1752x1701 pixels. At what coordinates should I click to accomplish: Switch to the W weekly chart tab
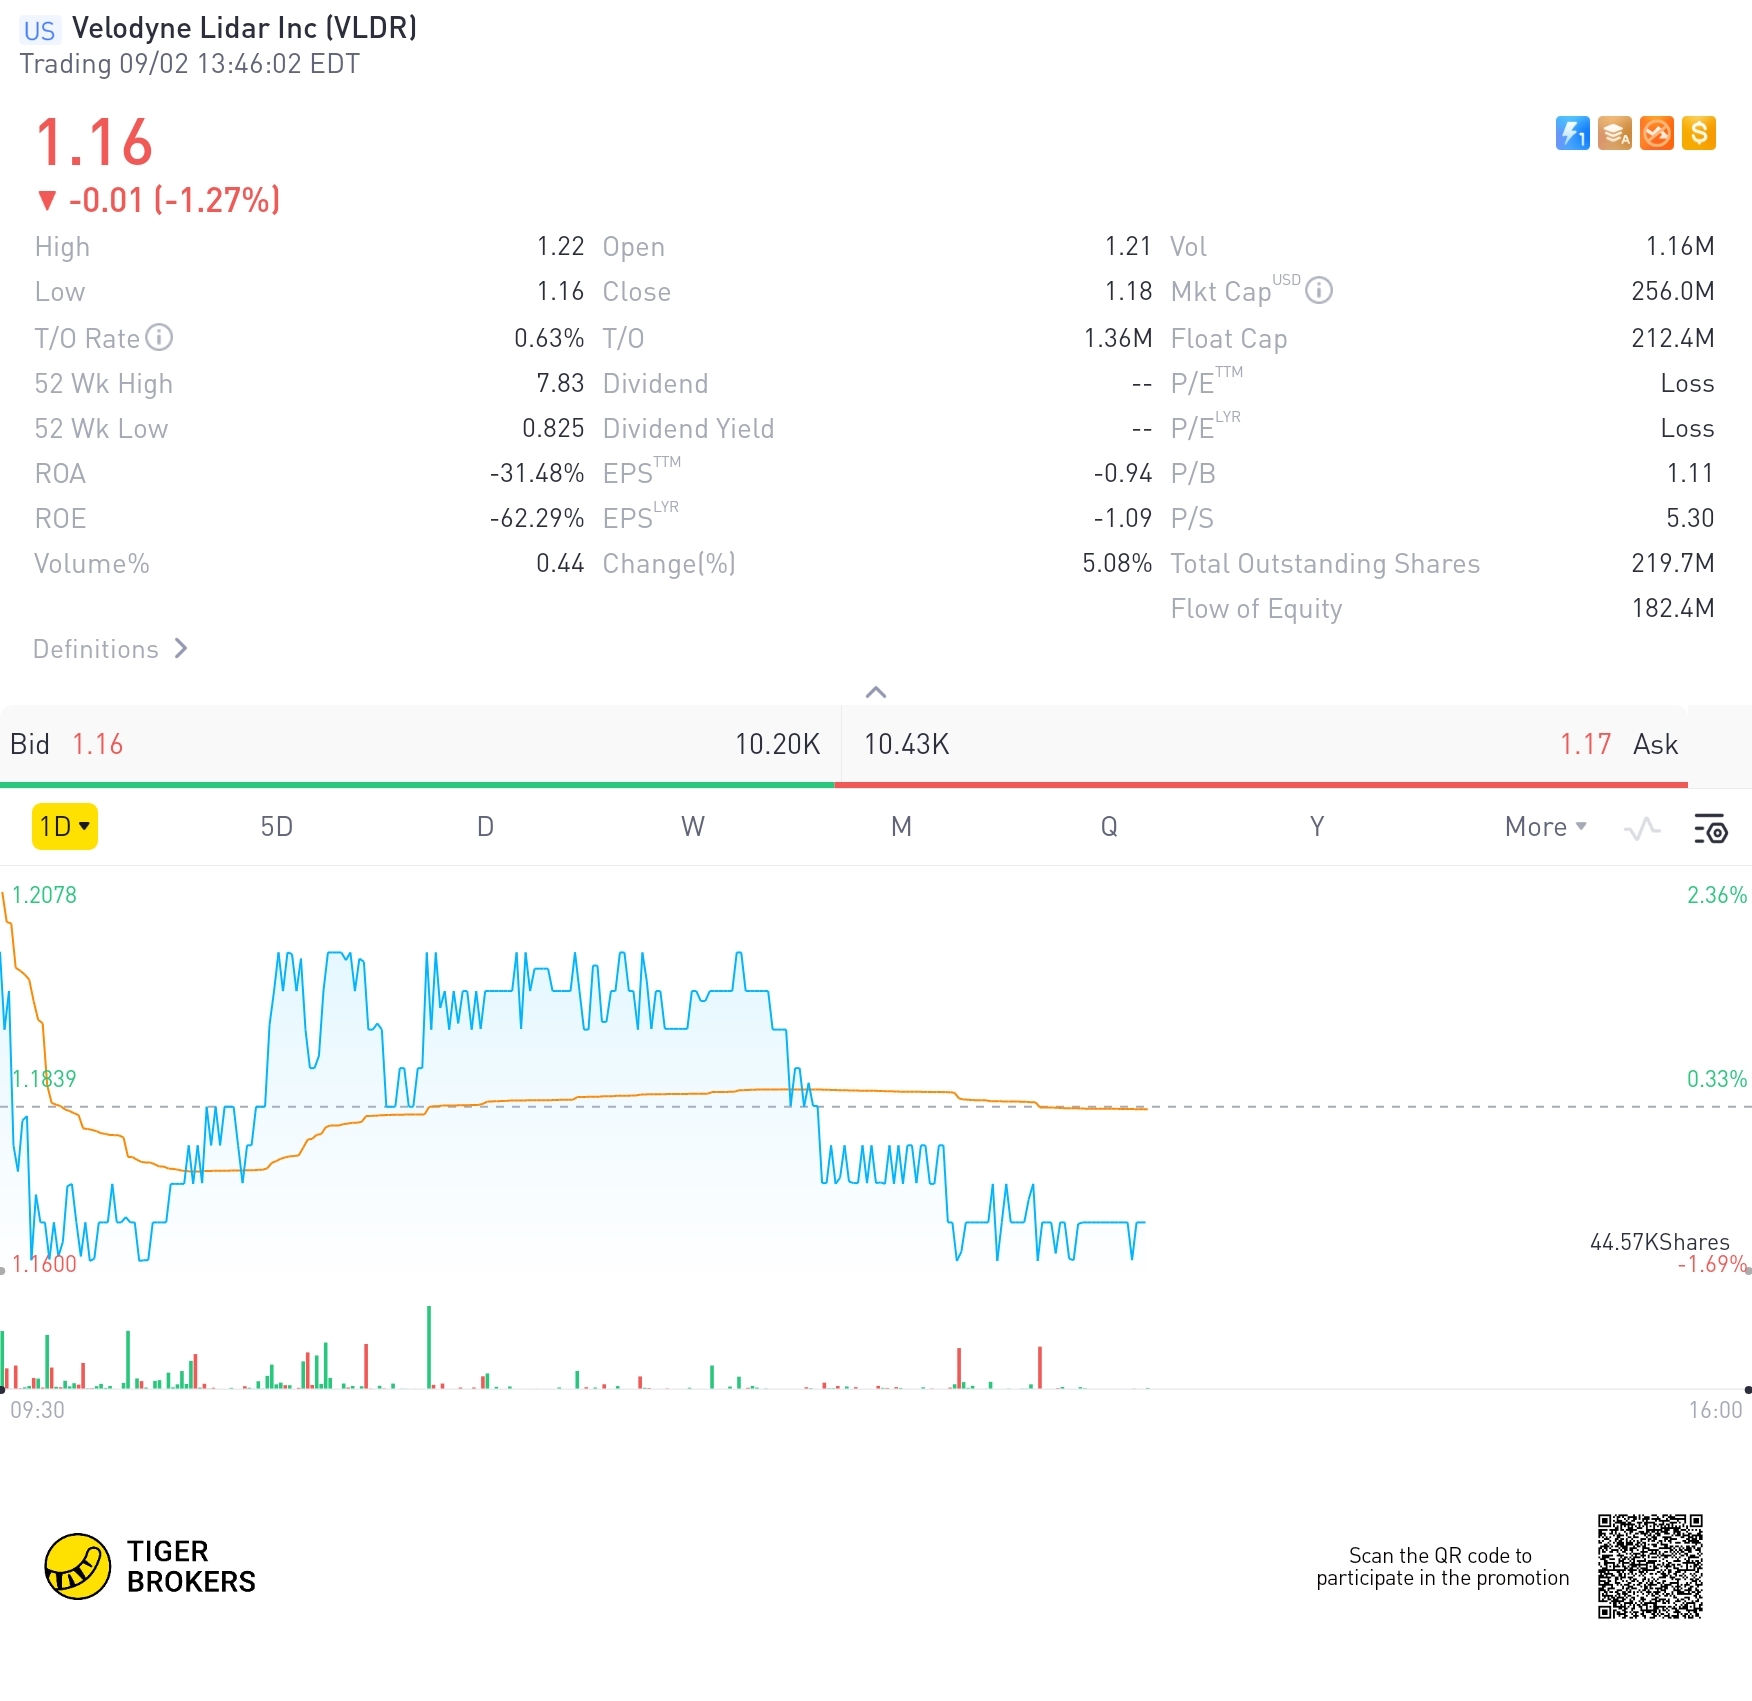693,827
